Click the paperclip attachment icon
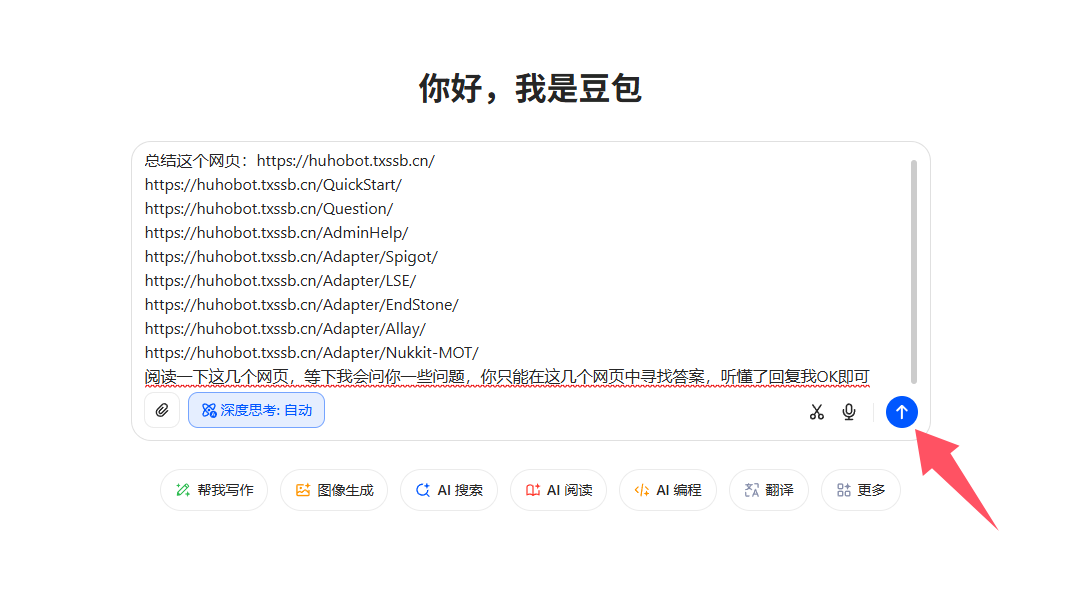 162,411
